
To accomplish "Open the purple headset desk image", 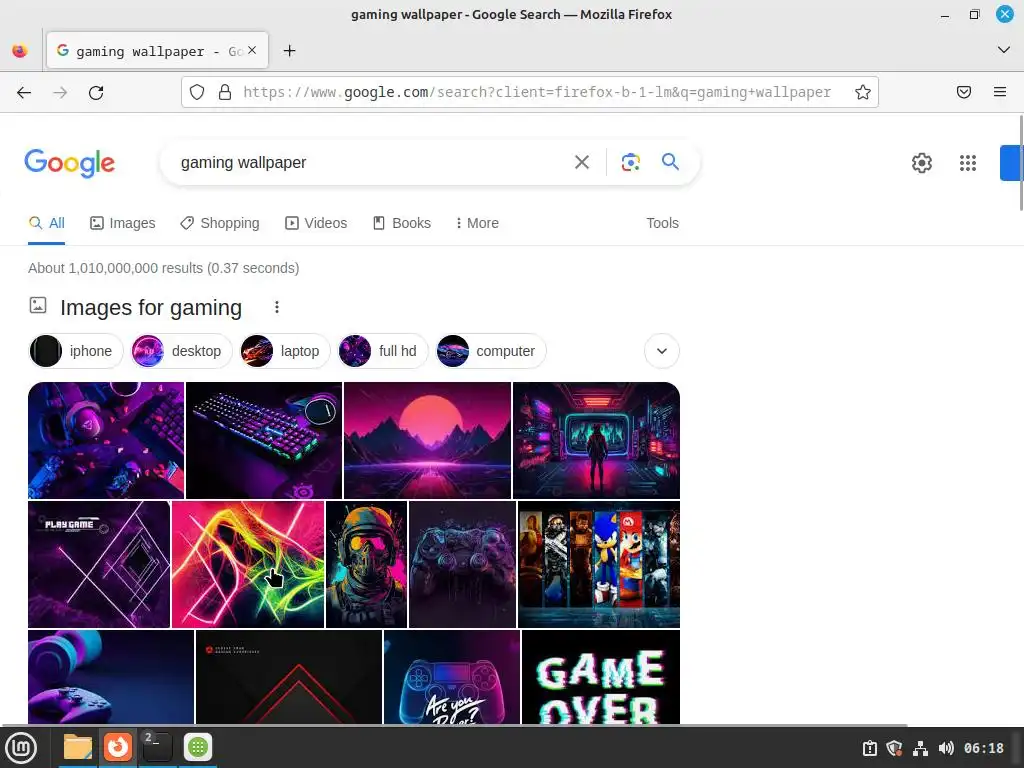I will tap(106, 440).
